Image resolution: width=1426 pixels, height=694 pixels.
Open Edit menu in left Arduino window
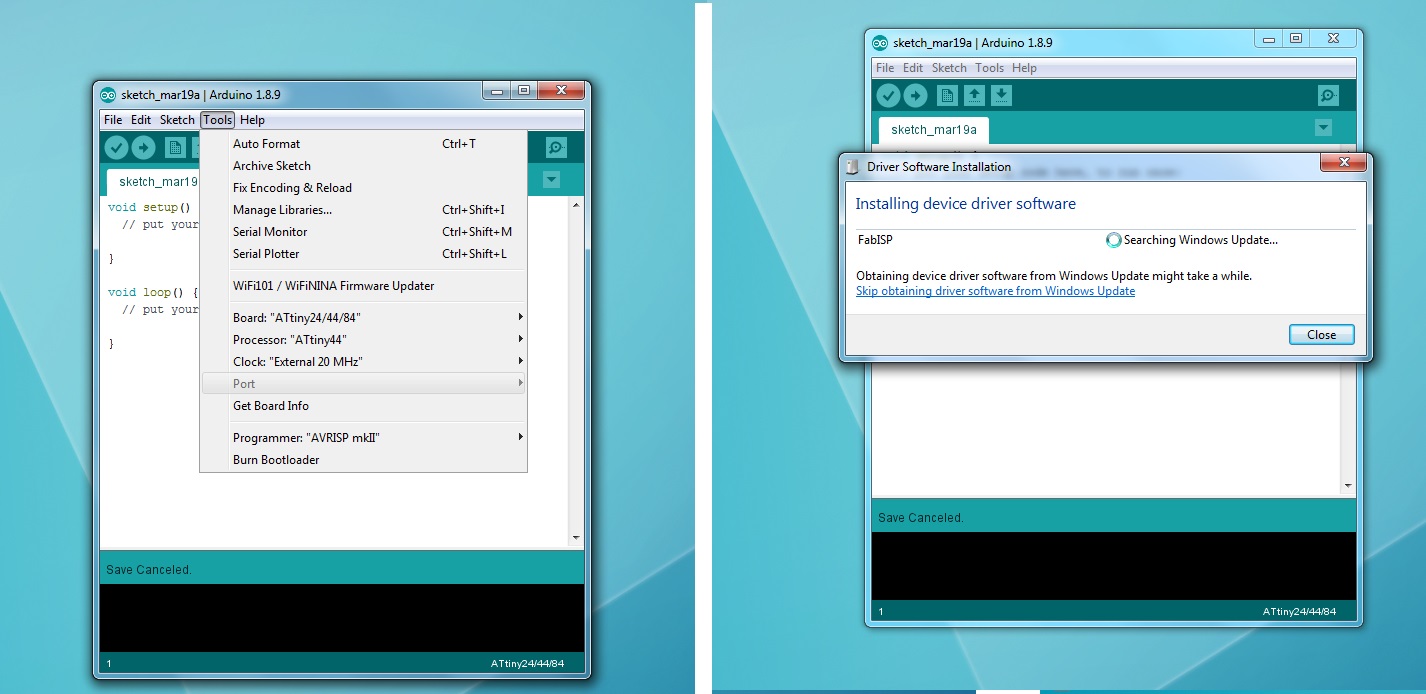coord(141,120)
